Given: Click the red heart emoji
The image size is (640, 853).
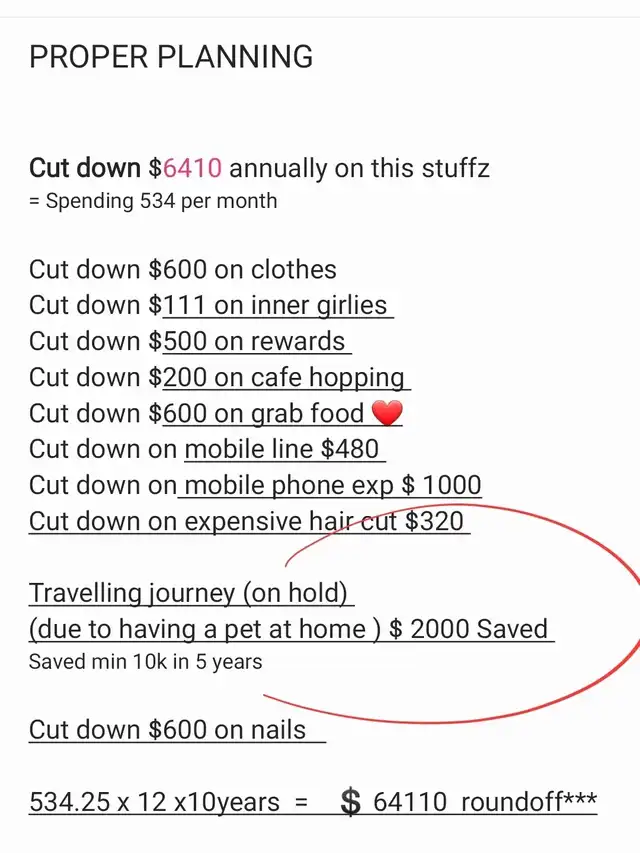Looking at the screenshot, I should point(386,413).
